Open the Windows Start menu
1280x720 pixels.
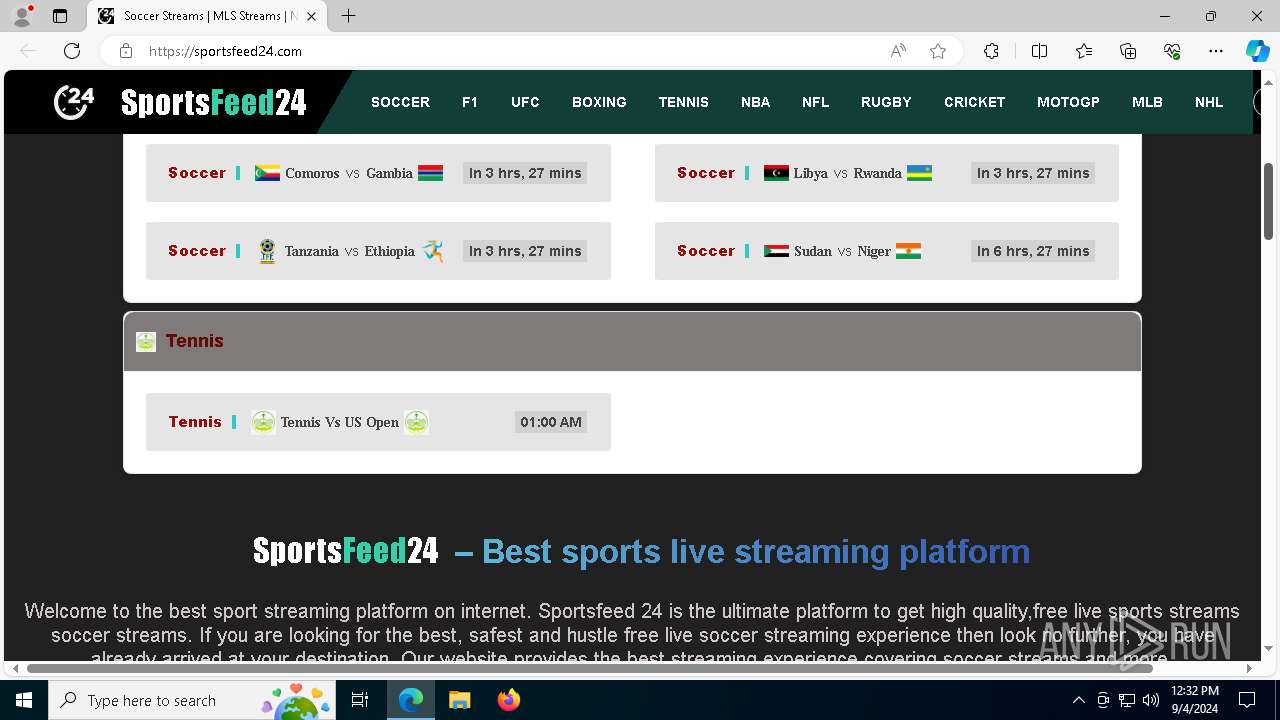tap(24, 700)
